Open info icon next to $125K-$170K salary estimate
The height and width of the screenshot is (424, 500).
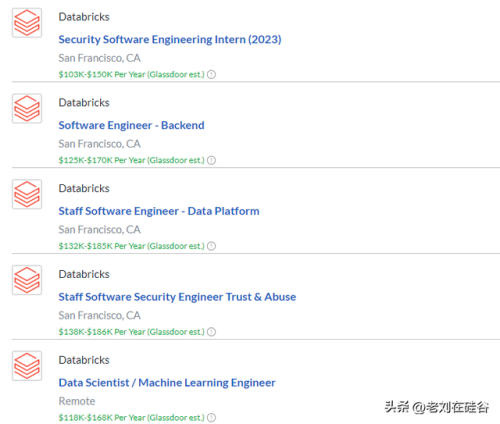pos(211,160)
